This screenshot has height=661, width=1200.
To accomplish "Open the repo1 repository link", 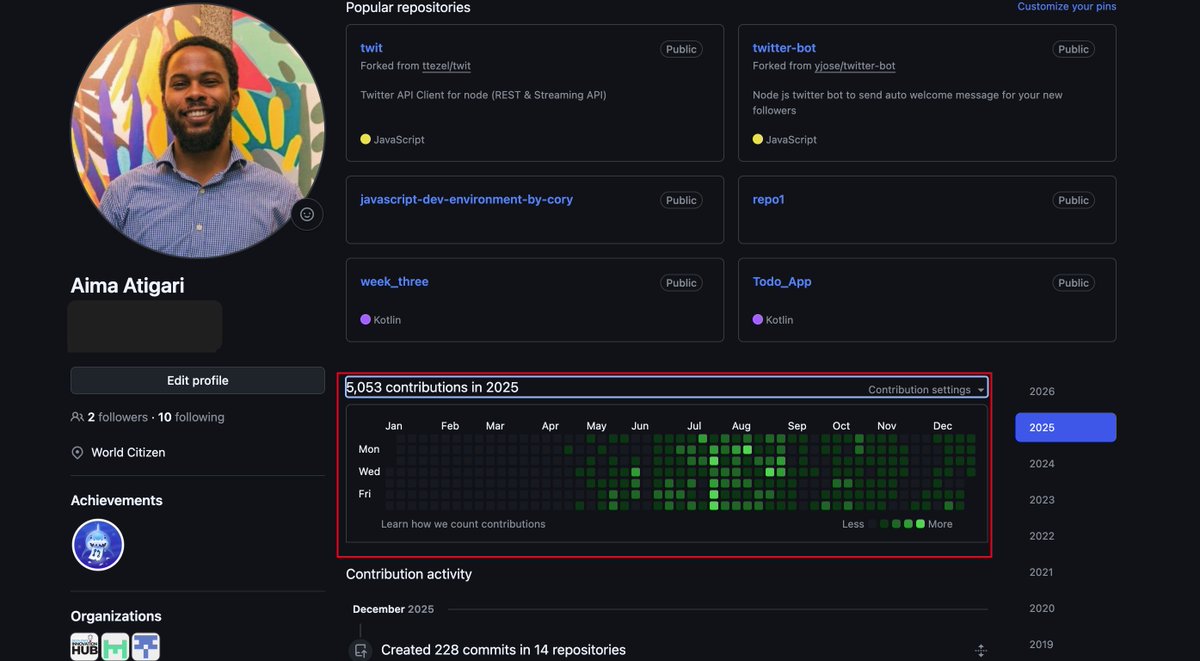I will [x=768, y=199].
